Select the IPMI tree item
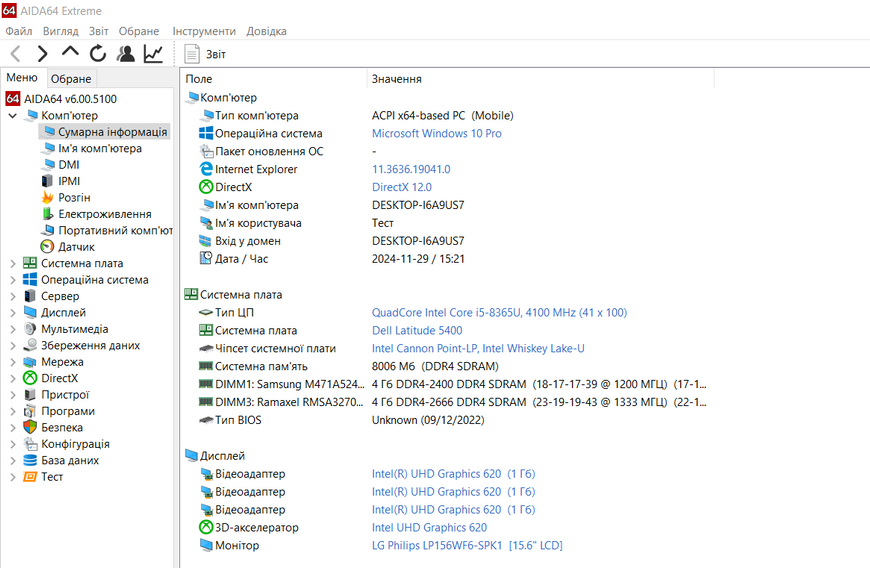This screenshot has width=870, height=568. [x=69, y=181]
